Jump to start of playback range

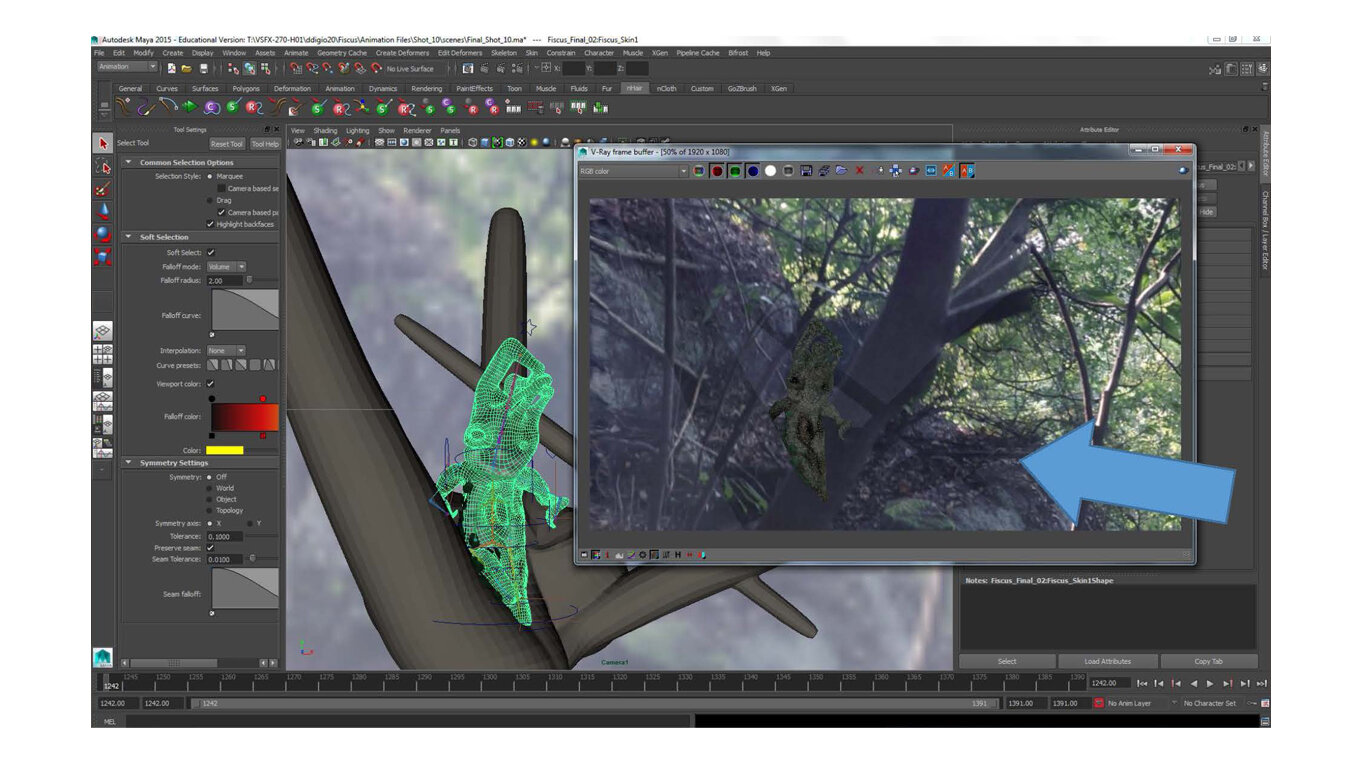click(x=1143, y=683)
